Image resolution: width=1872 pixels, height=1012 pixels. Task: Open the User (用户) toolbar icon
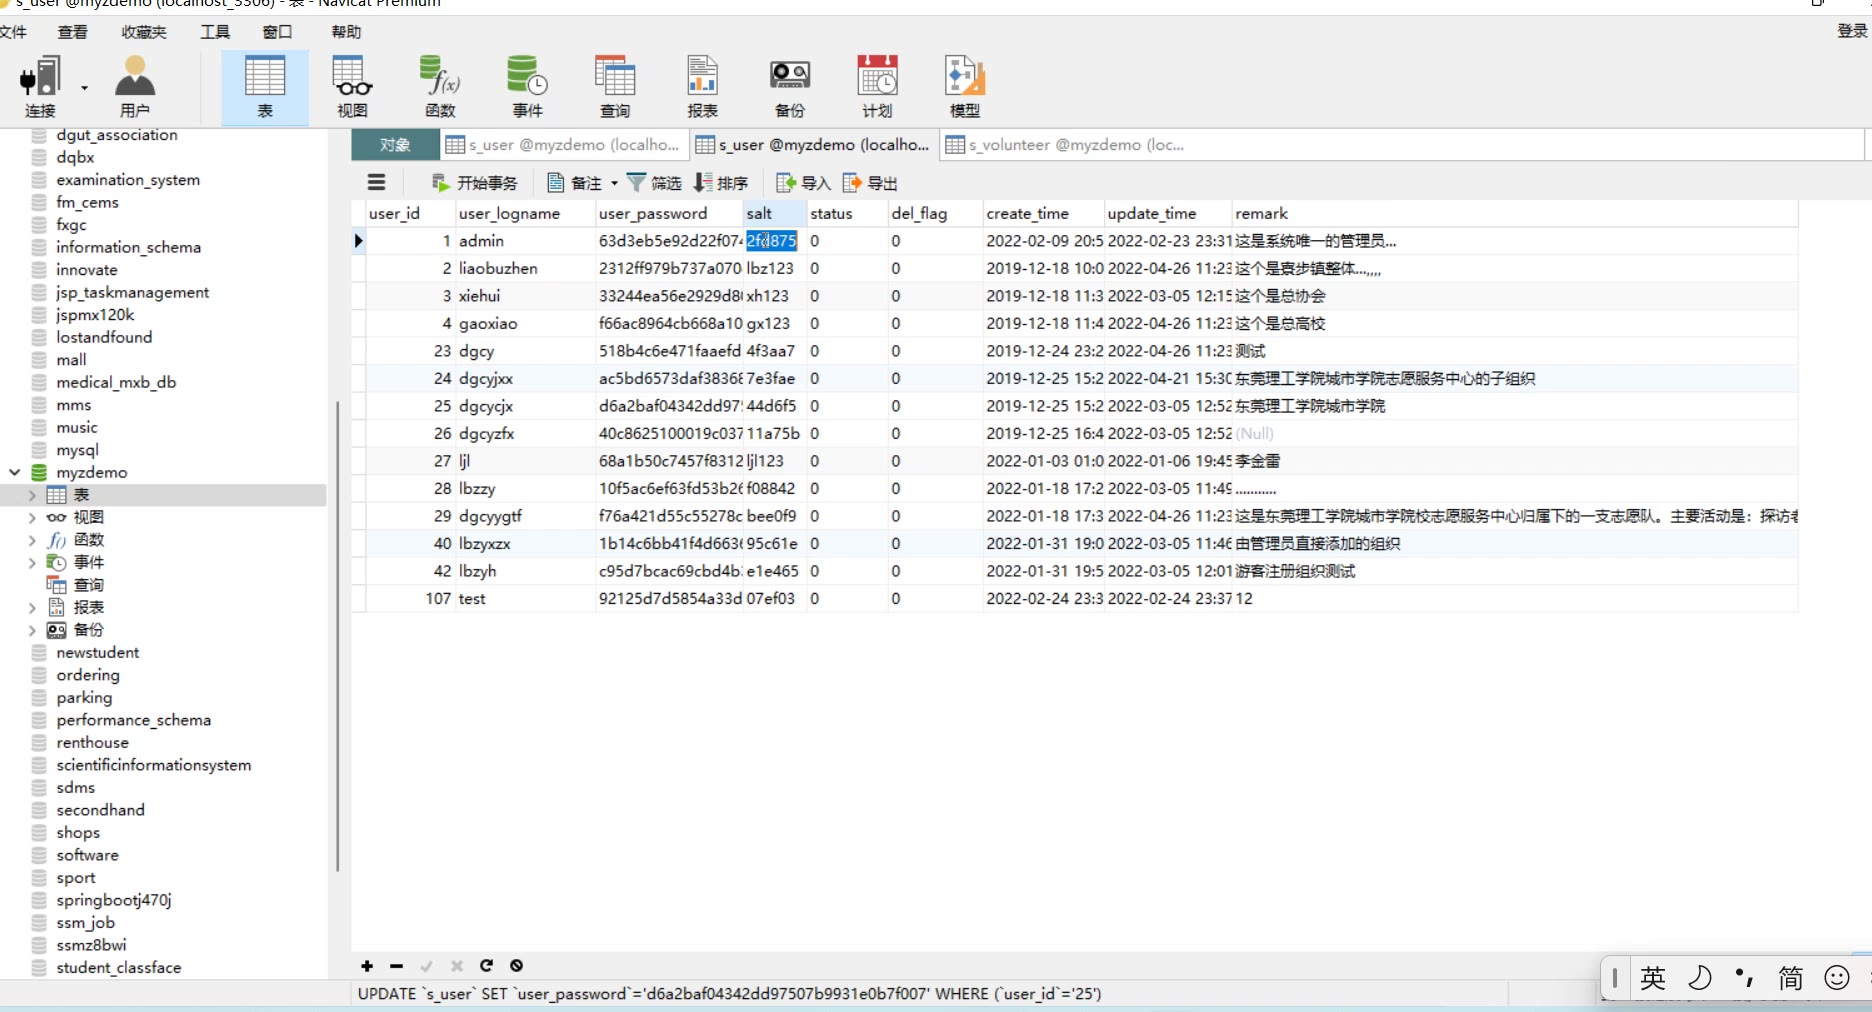(x=134, y=87)
